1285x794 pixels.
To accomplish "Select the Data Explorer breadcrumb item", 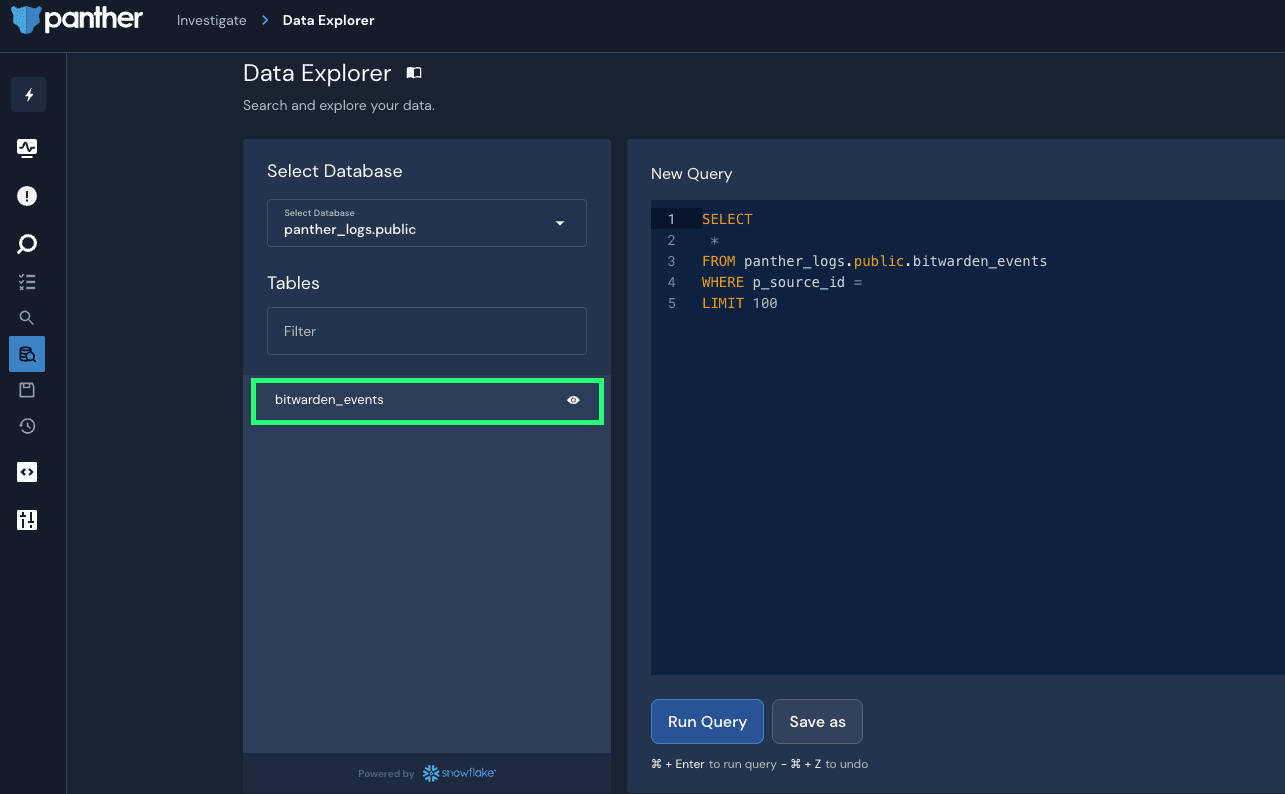I will click(x=329, y=19).
